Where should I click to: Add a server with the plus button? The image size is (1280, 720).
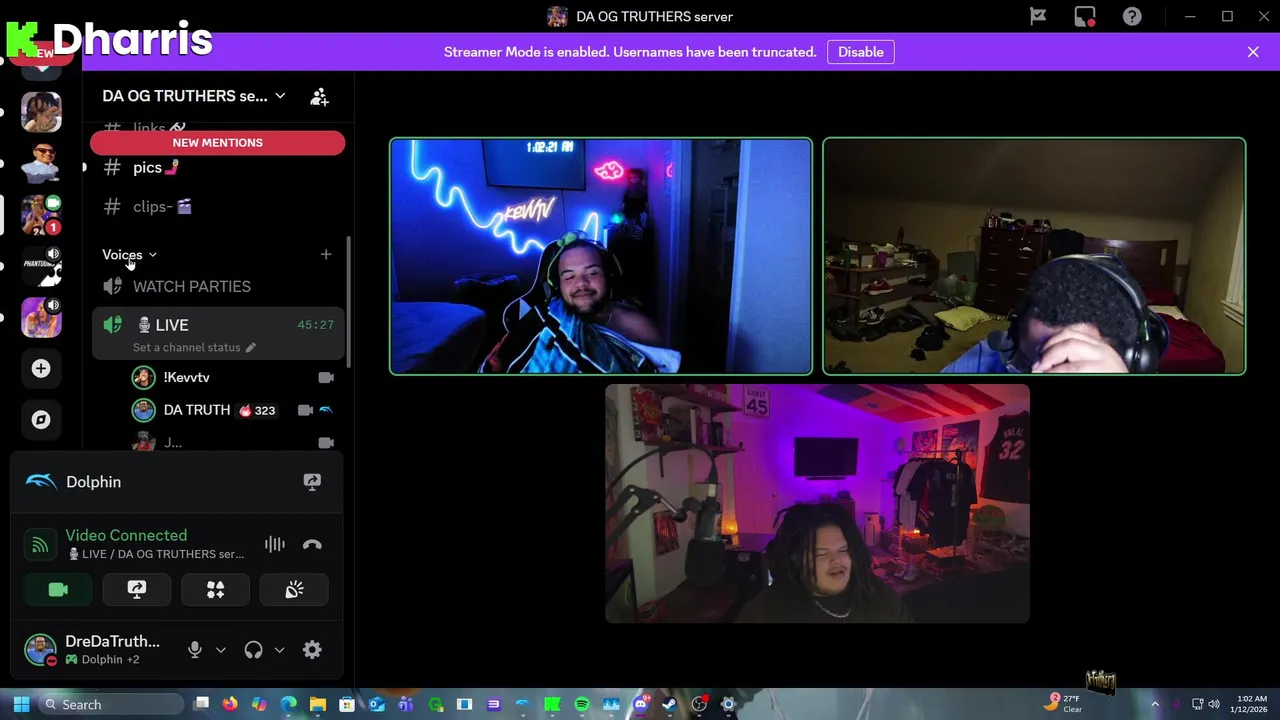click(41, 369)
